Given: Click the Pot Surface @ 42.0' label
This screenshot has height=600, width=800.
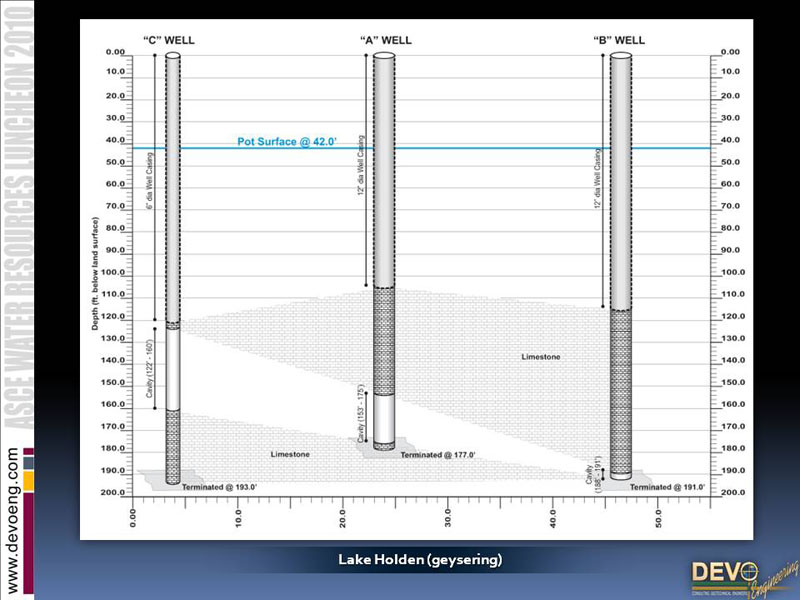Looking at the screenshot, I should 287,142.
